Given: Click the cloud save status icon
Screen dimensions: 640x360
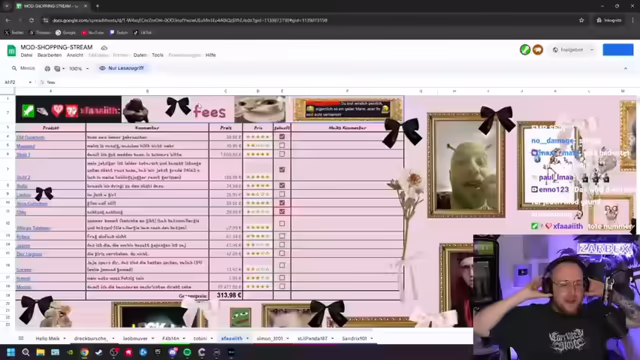Looking at the screenshot, I should [104, 48].
